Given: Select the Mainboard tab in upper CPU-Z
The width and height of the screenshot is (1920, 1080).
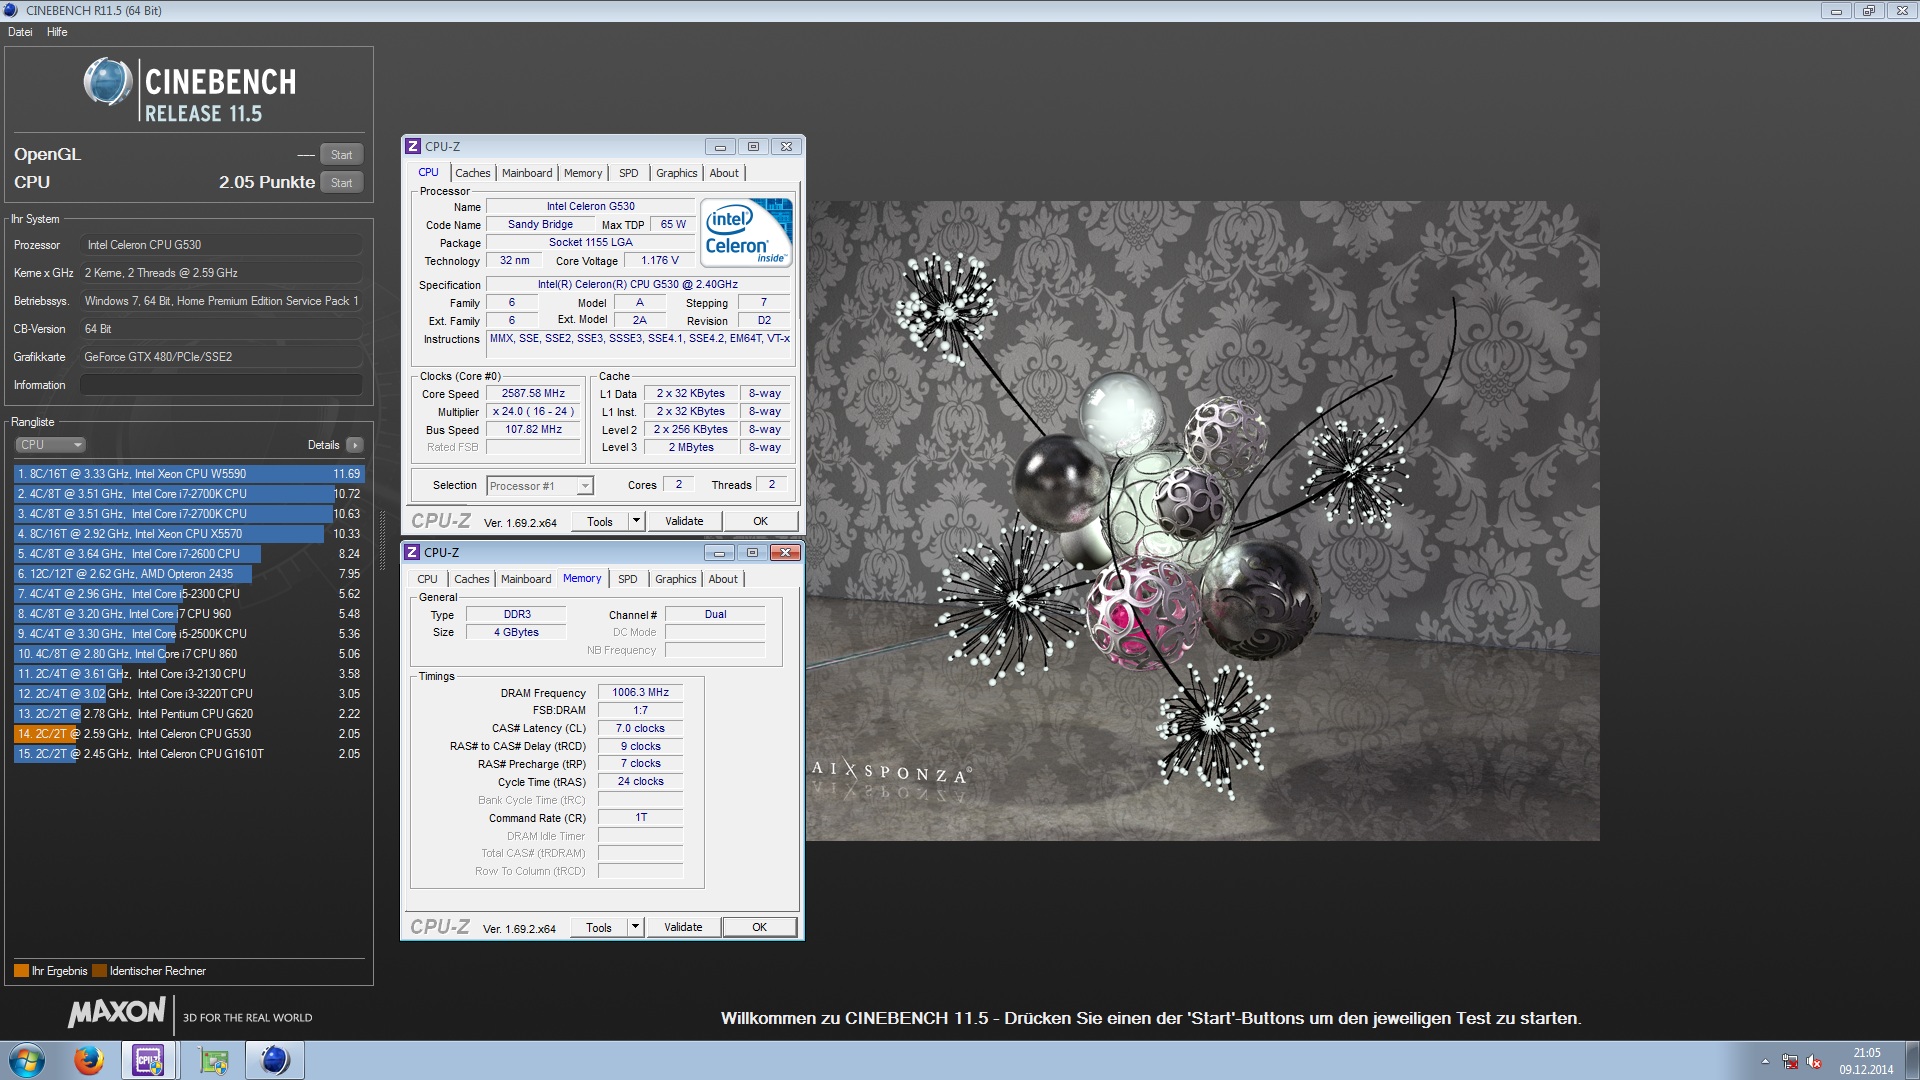Looking at the screenshot, I should click(x=527, y=173).
